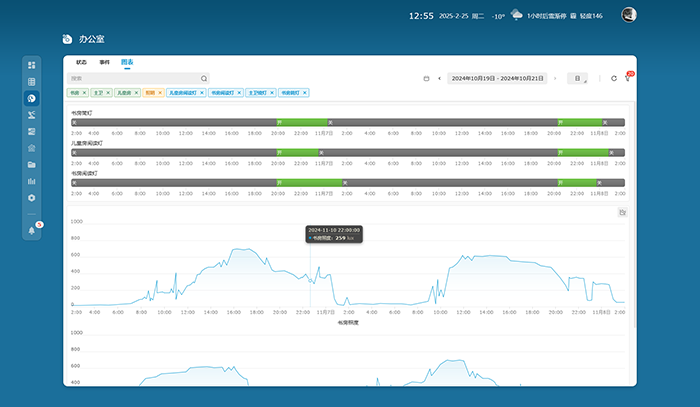Expand the 日 time unit dropdown
This screenshot has width=700, height=407.
point(579,78)
